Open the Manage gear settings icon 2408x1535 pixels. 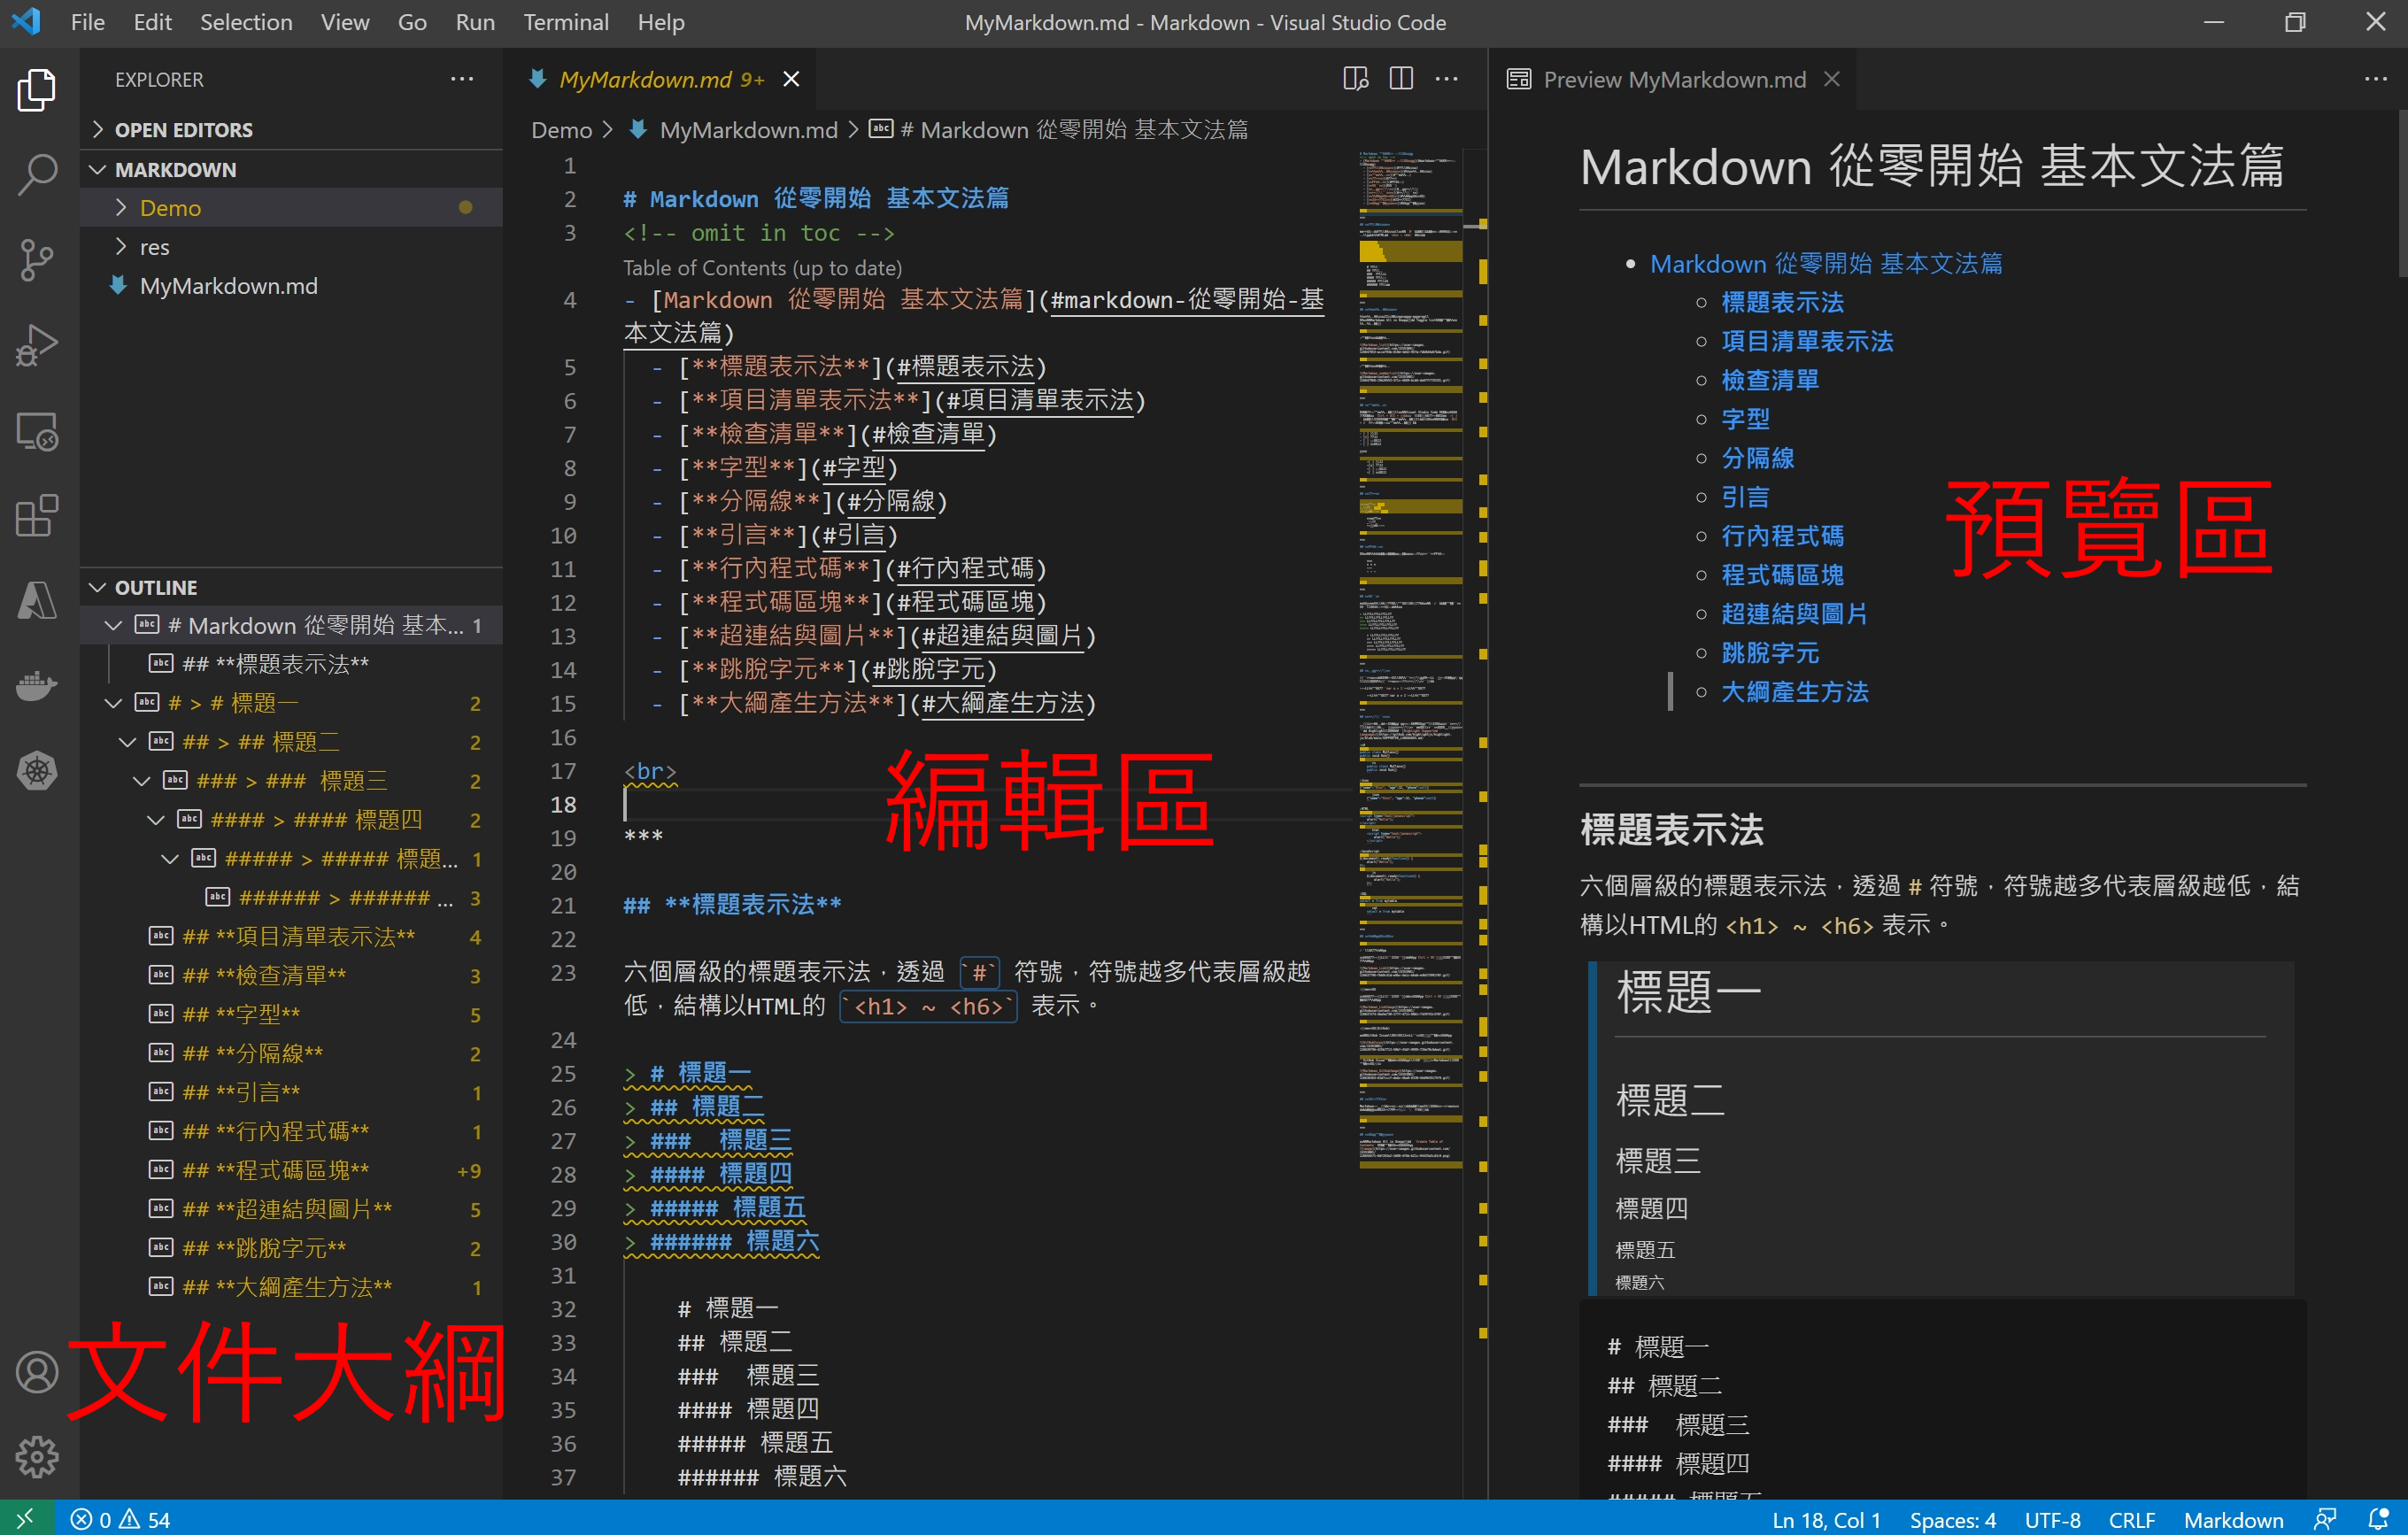coord(37,1457)
